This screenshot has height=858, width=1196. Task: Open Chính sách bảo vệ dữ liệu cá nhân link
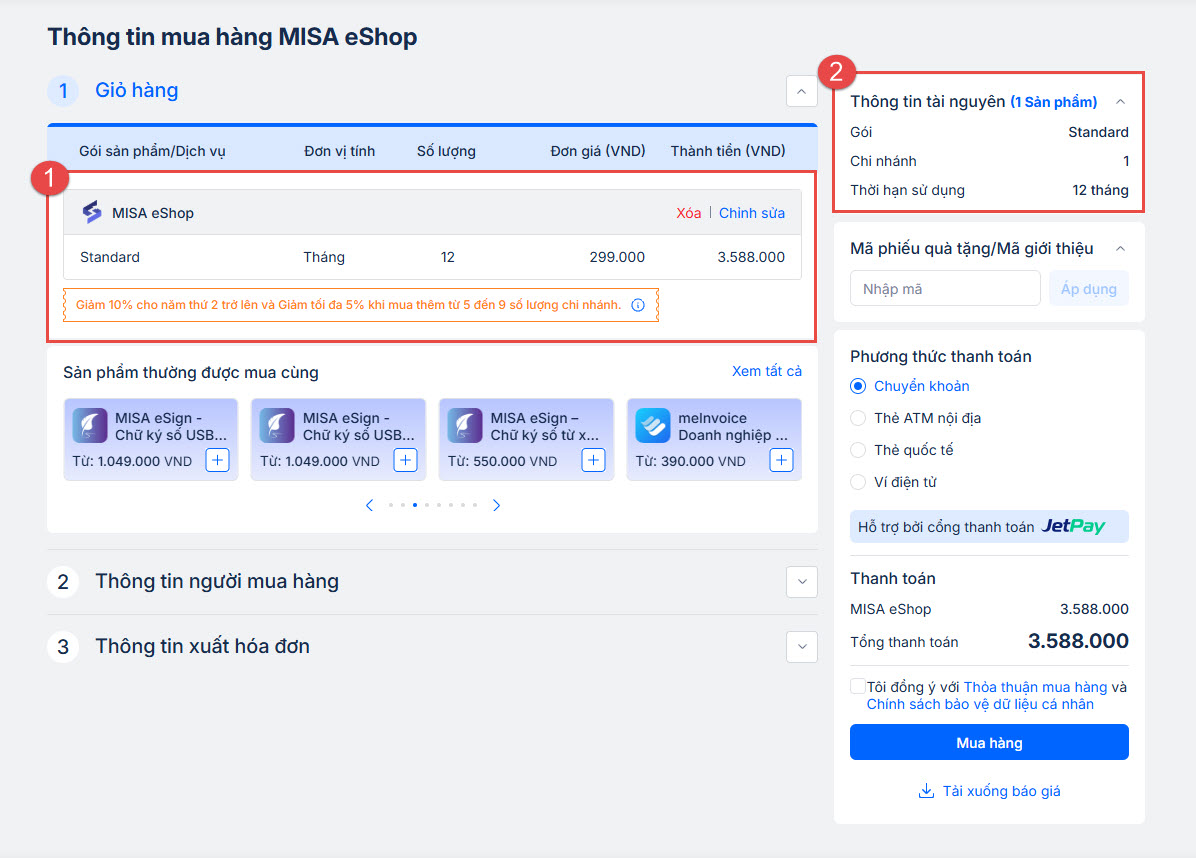click(x=980, y=704)
